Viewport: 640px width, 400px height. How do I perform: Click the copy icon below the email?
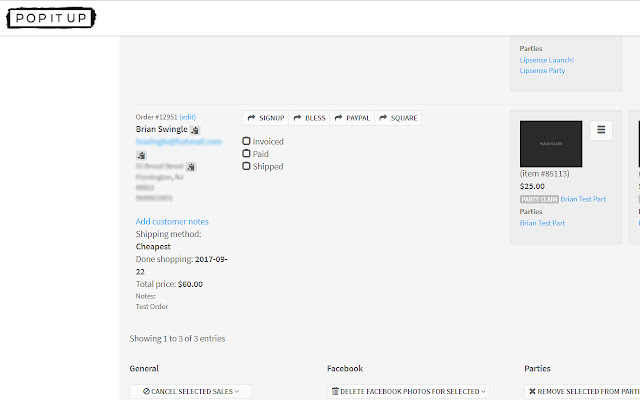click(141, 156)
